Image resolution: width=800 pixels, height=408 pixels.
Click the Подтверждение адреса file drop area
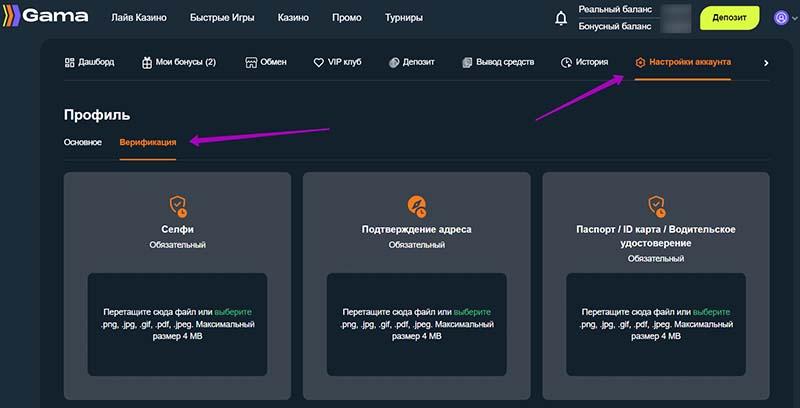tap(417, 324)
